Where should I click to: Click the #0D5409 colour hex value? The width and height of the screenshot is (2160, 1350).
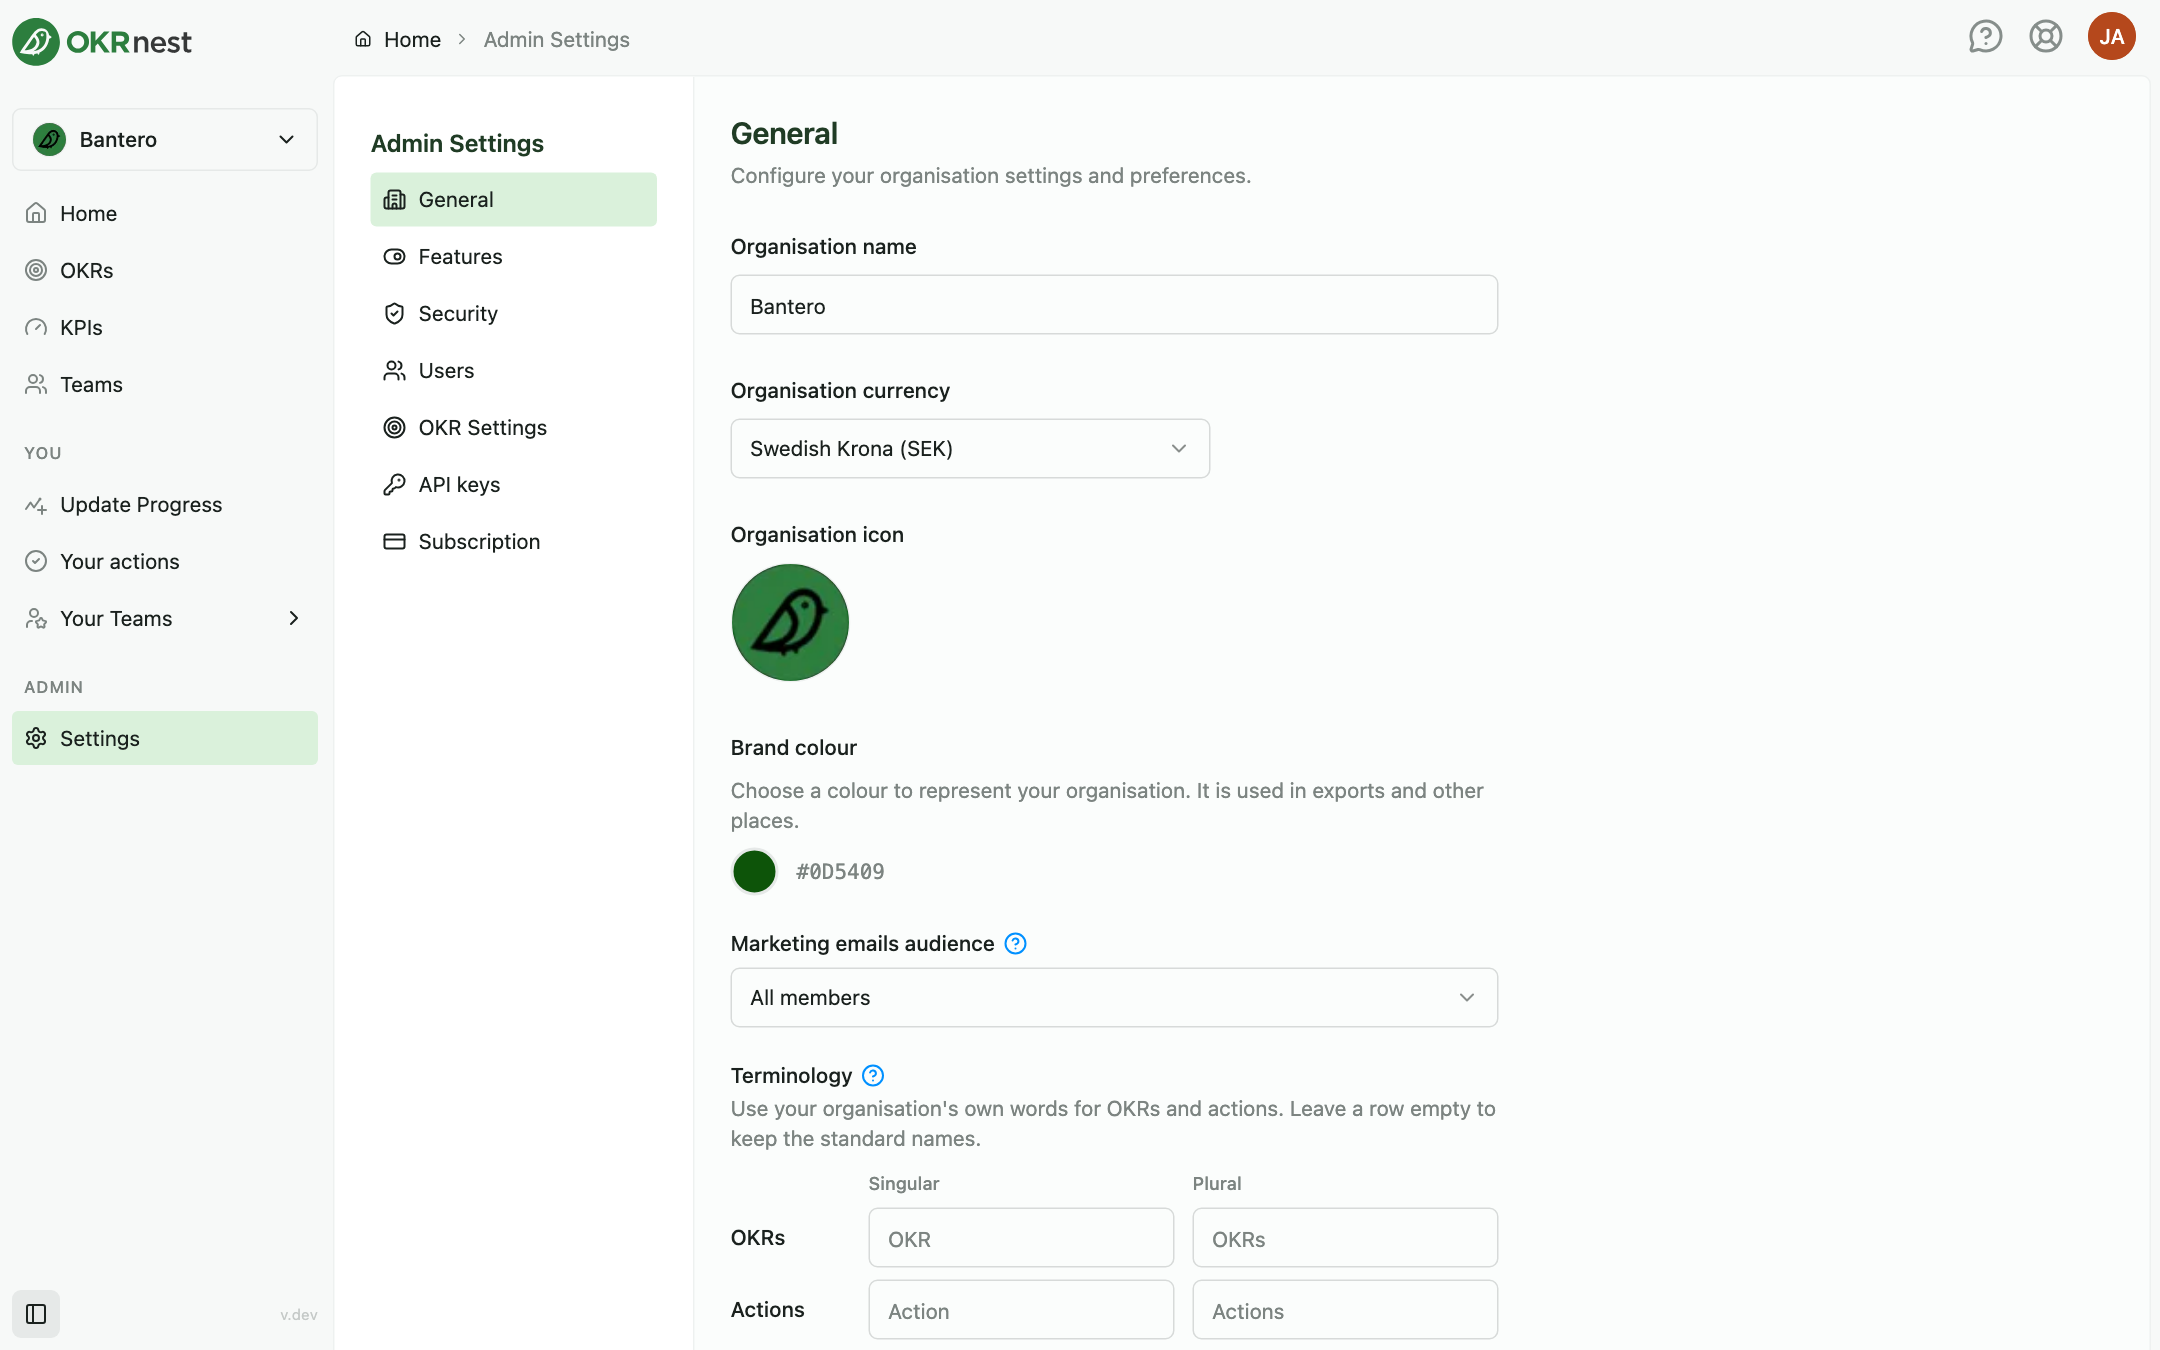[840, 872]
